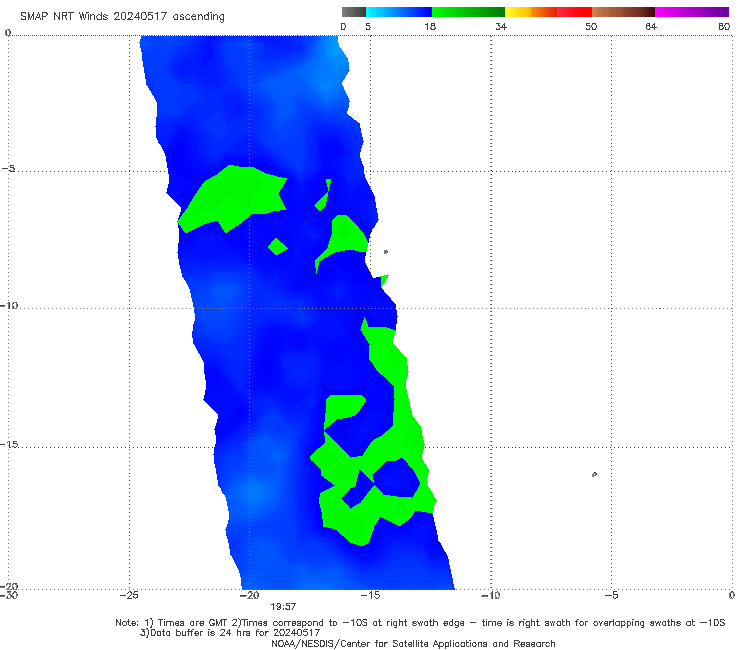The height and width of the screenshot is (650, 740).
Task: Click the bottom longitude axis label '-5'
Action: [x=611, y=595]
